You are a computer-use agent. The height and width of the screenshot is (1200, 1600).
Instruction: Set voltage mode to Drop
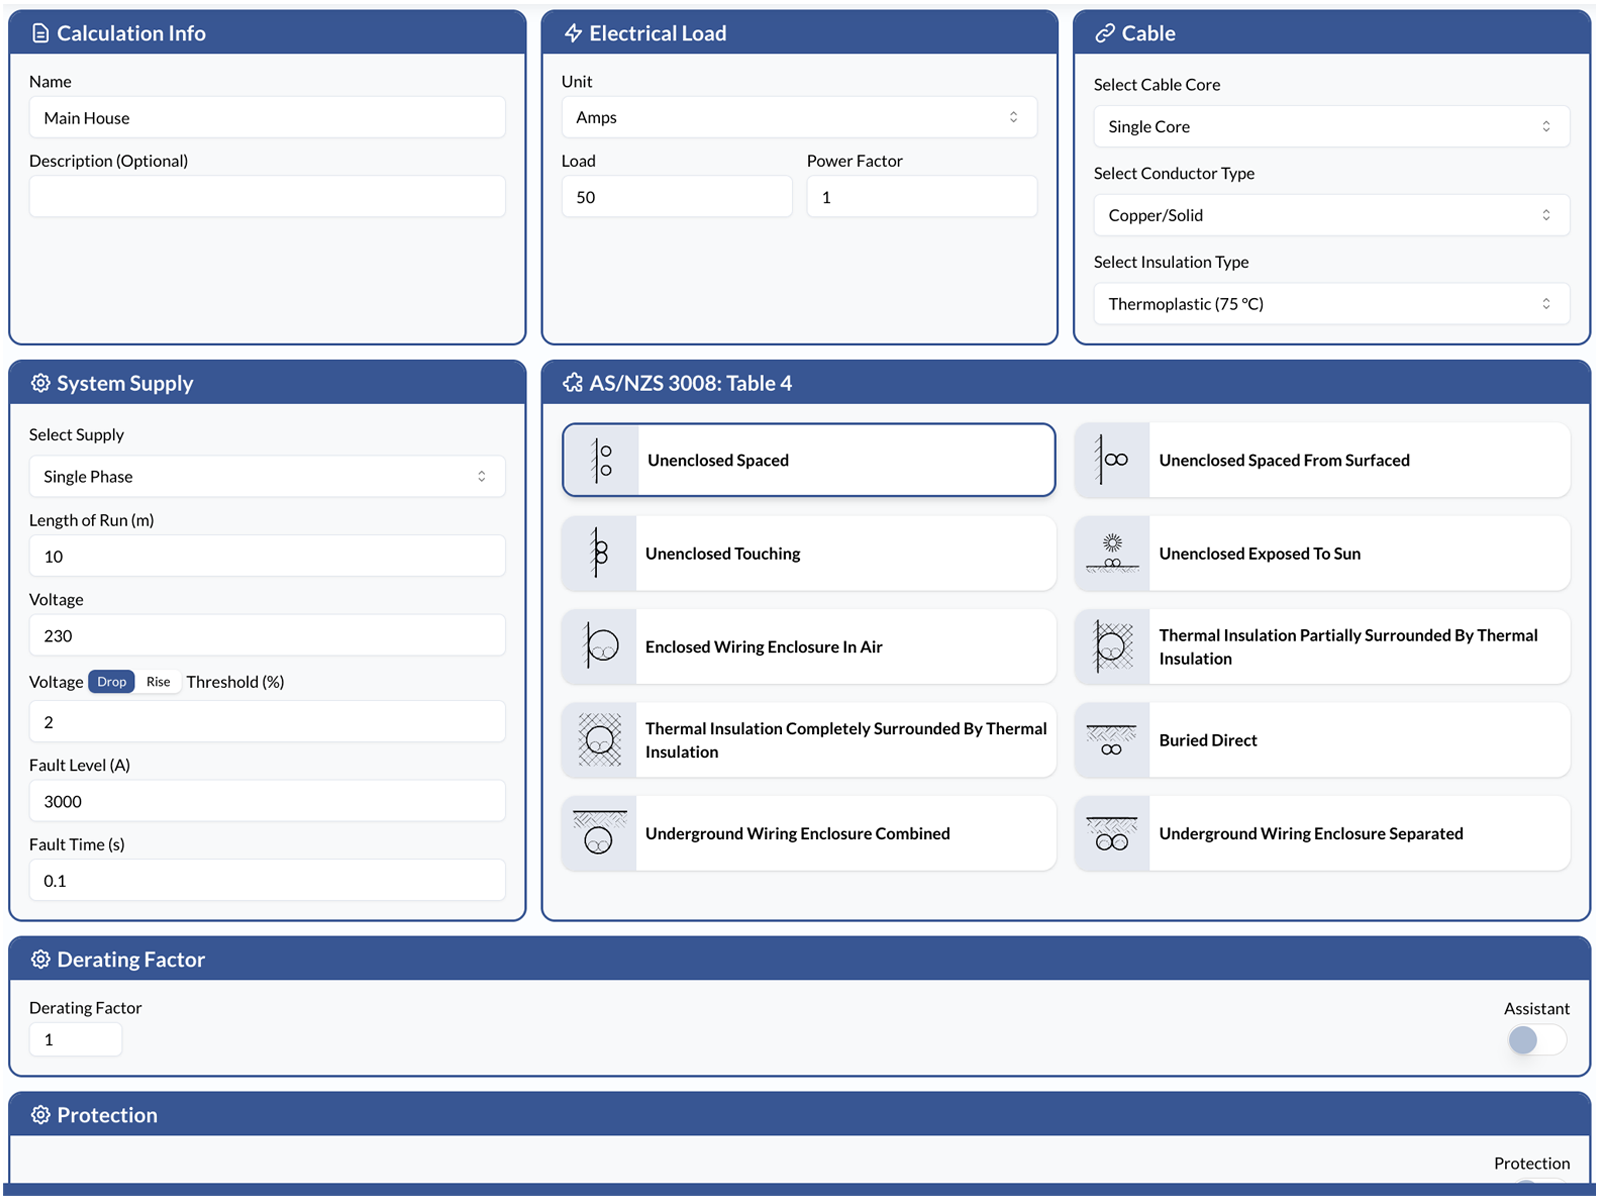(x=111, y=682)
